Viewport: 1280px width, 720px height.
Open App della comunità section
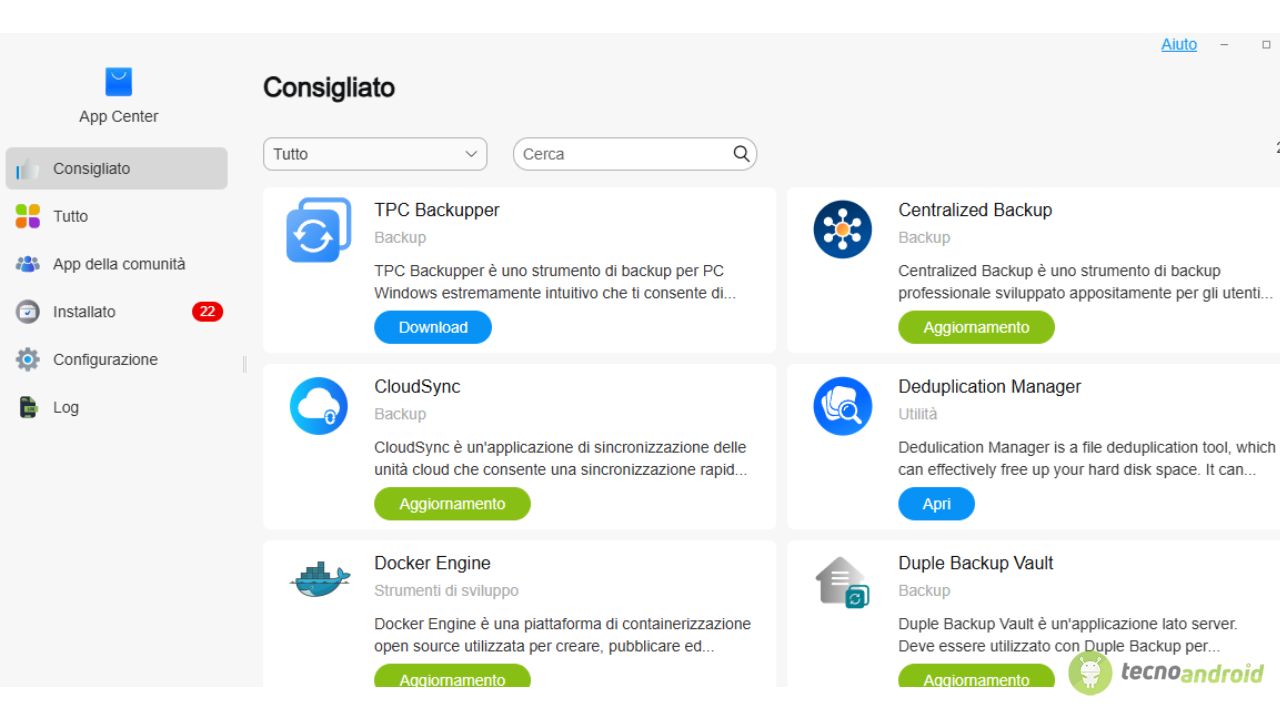click(118, 264)
